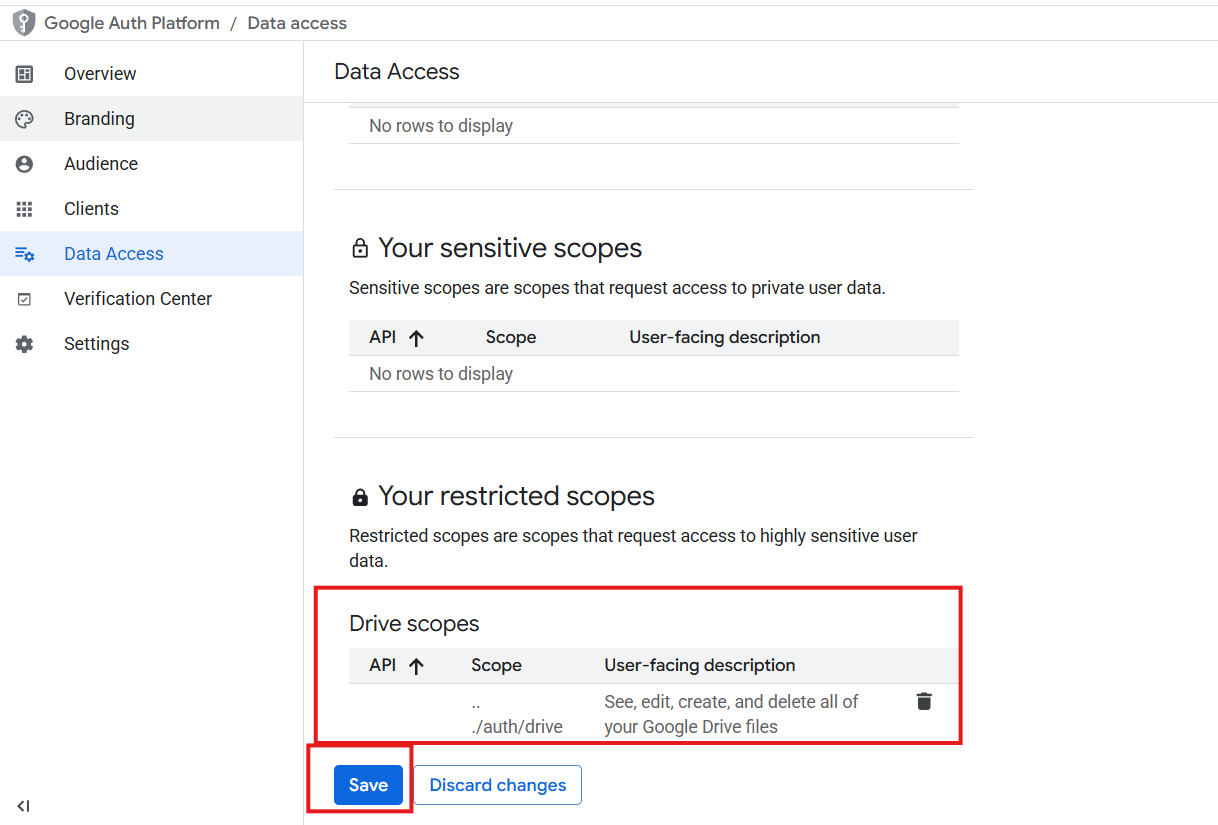
Task: Click the Branding palette icon
Action: [24, 119]
